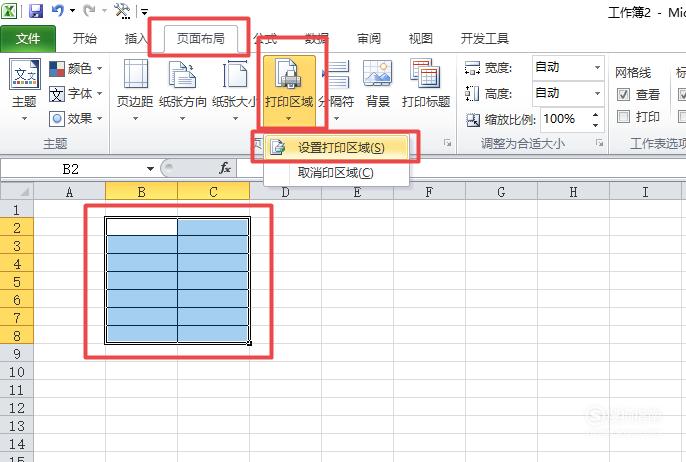Select column C header
The width and height of the screenshot is (686, 462).
pyautogui.click(x=214, y=192)
